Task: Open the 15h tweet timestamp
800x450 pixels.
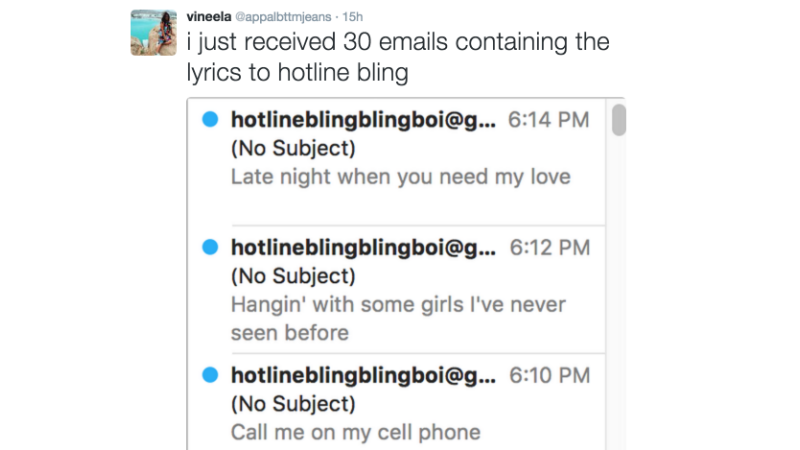Action: [351, 17]
